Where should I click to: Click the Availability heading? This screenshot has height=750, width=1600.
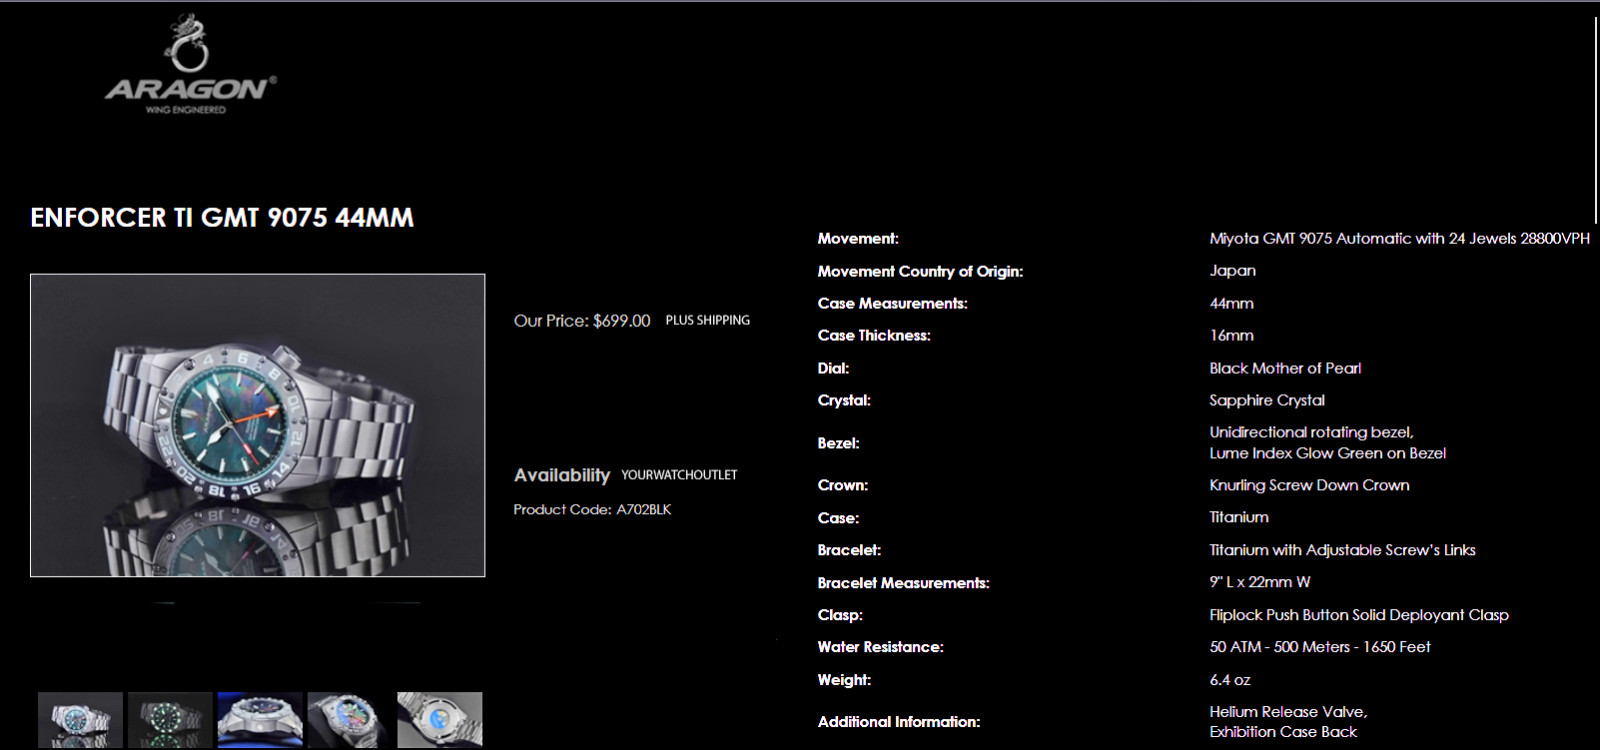tap(562, 476)
